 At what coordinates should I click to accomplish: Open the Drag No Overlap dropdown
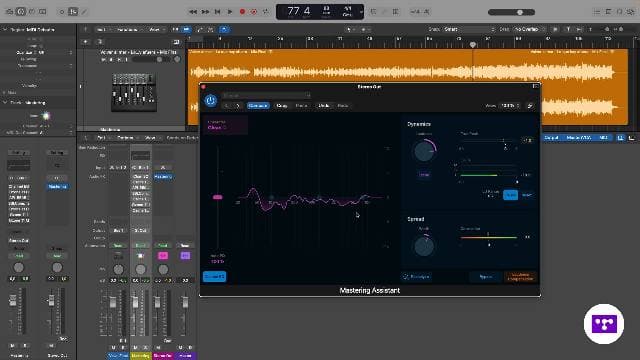[x=529, y=29]
